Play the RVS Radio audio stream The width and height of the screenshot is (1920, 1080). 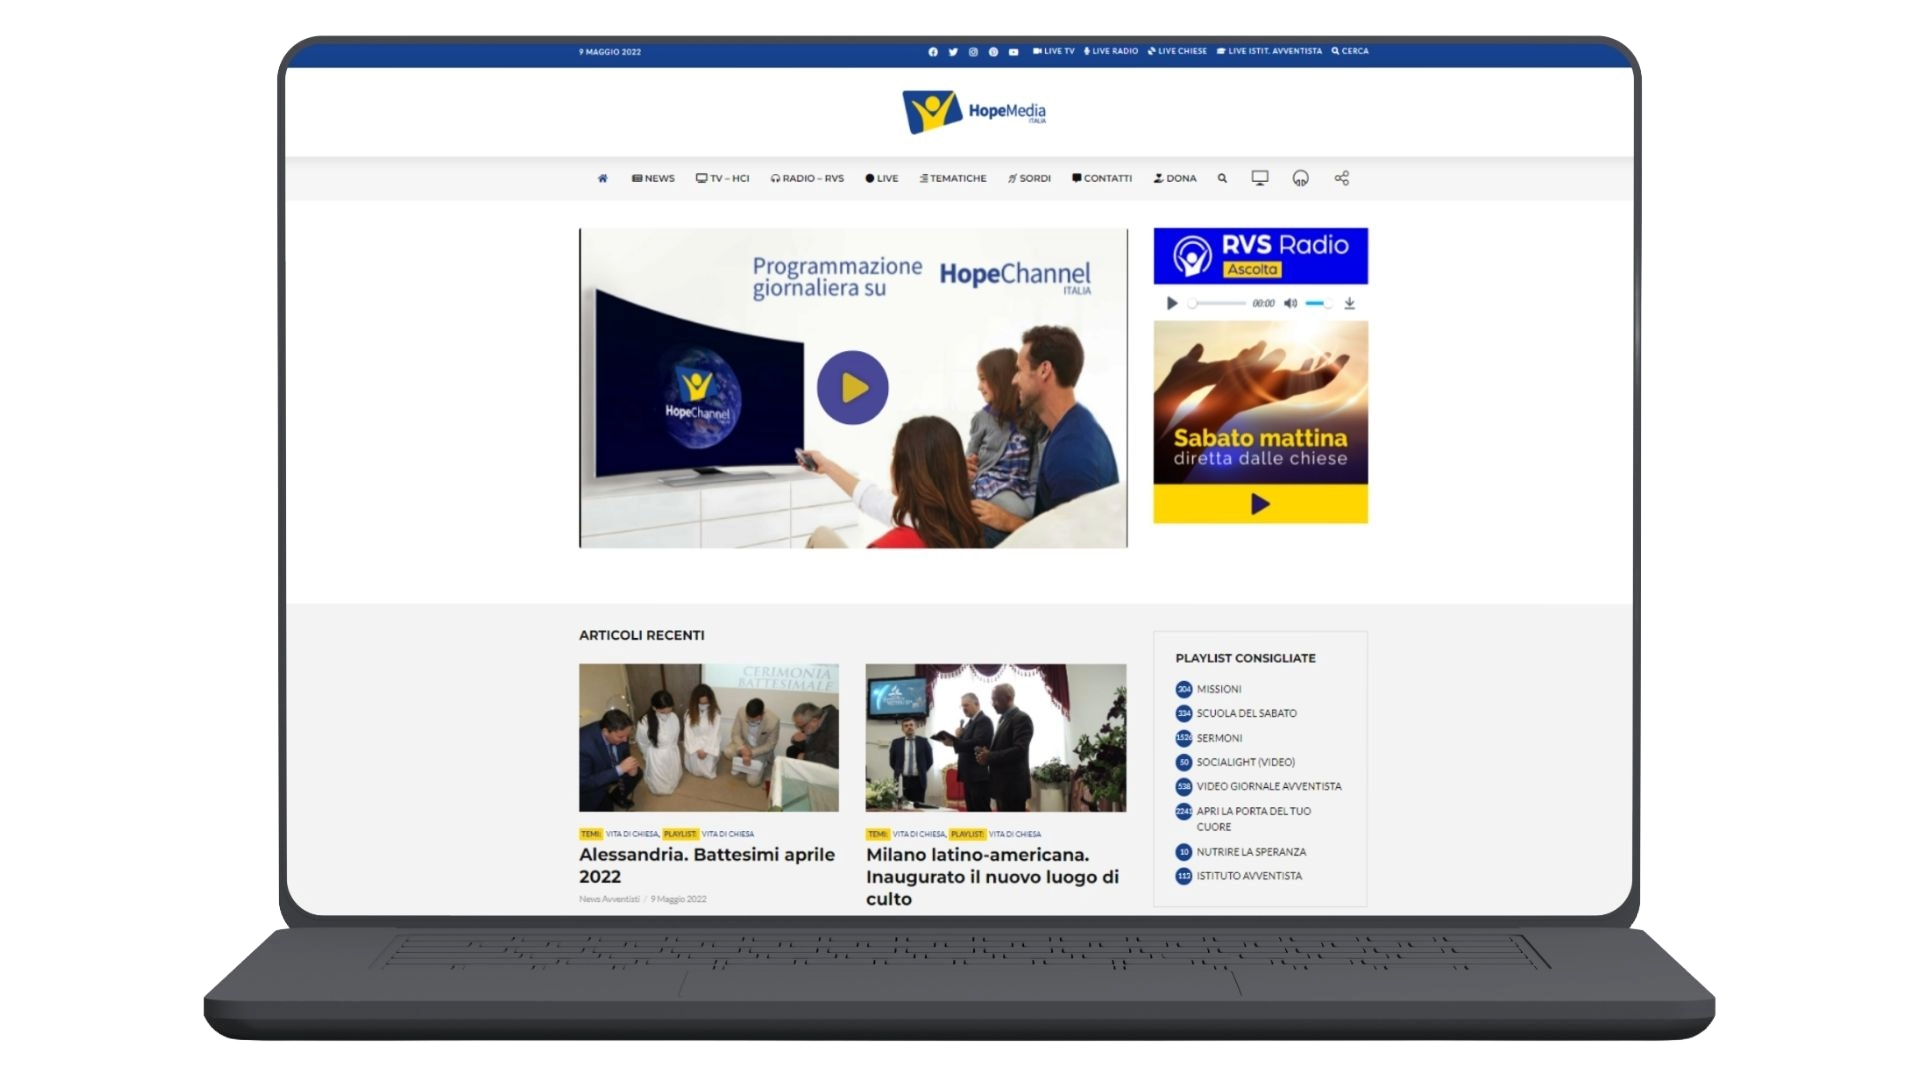tap(1172, 303)
